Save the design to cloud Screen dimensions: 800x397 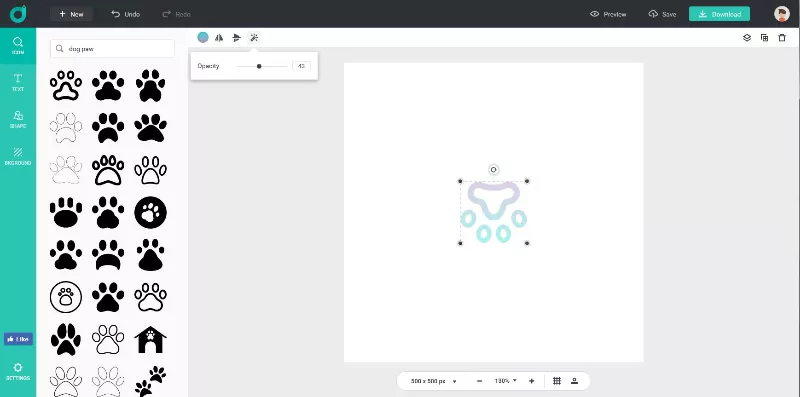pyautogui.click(x=662, y=14)
